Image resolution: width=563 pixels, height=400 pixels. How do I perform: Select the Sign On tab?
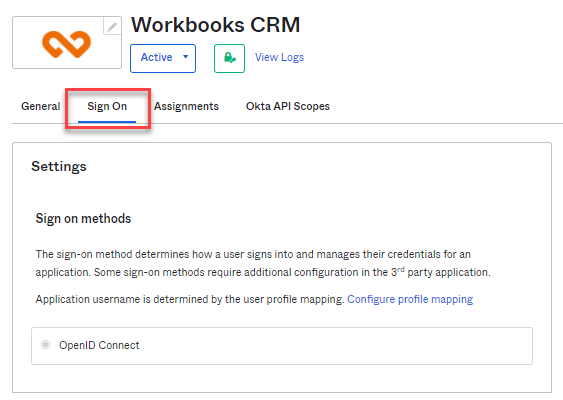107,107
